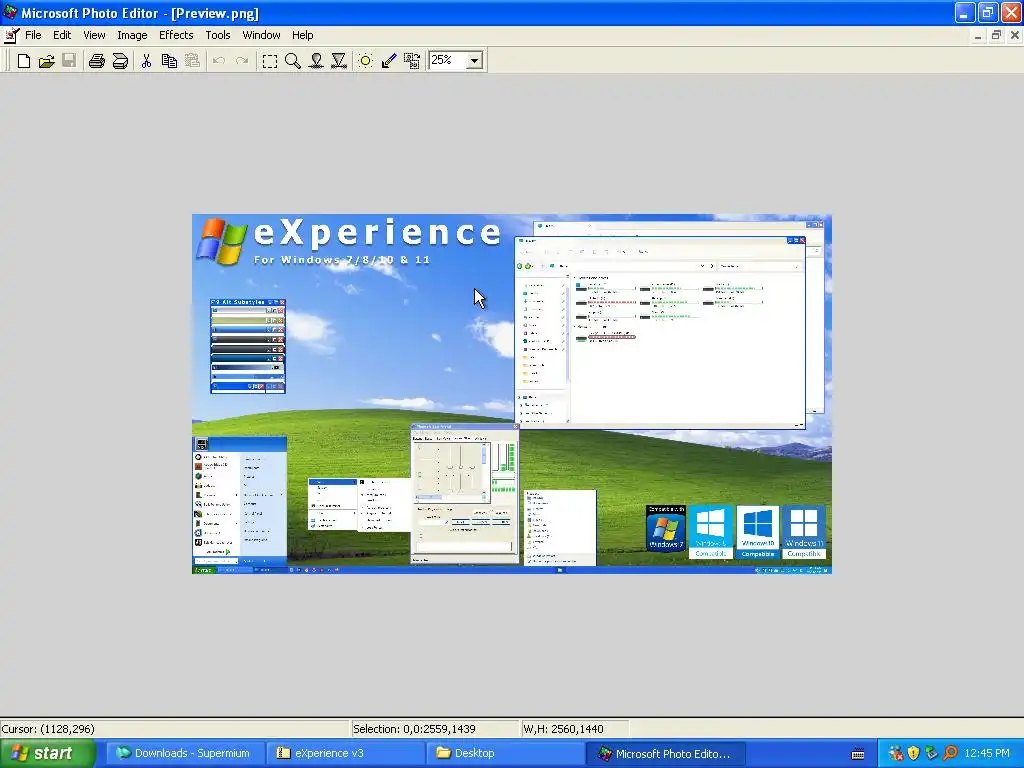Click the yellow security shield tray icon

coord(914,754)
